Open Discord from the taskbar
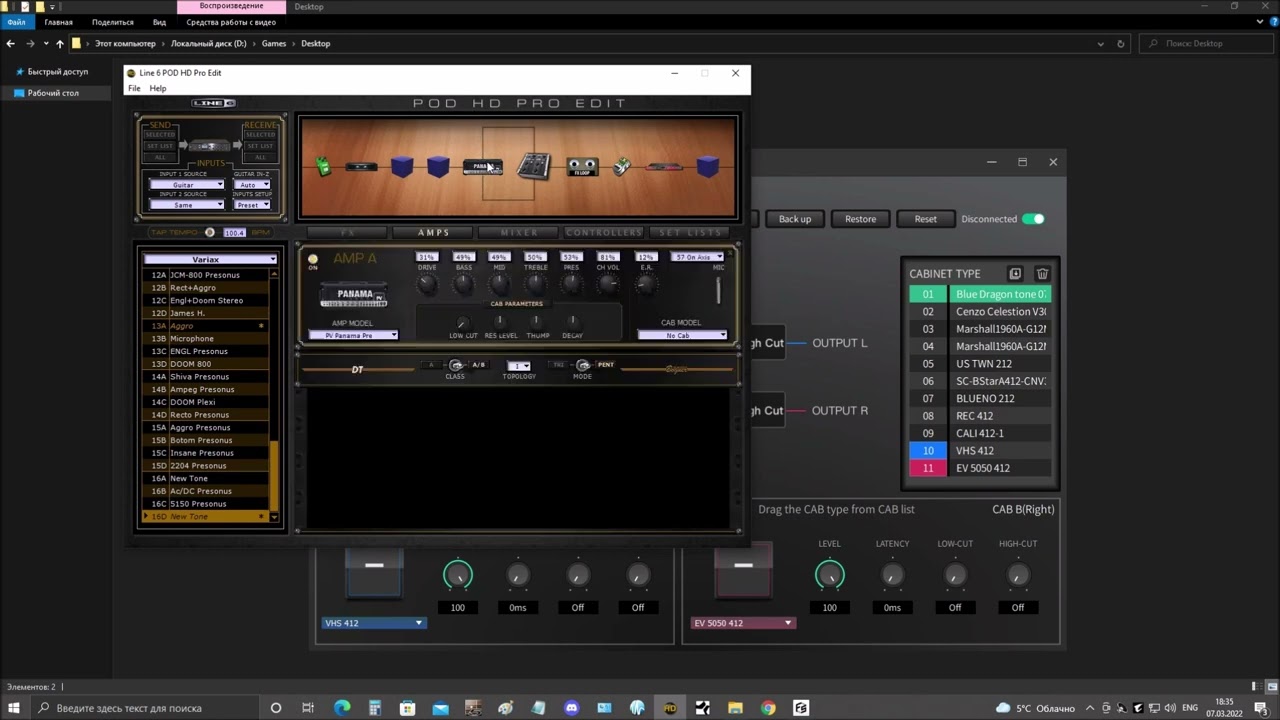Image resolution: width=1280 pixels, height=720 pixels. pos(571,708)
